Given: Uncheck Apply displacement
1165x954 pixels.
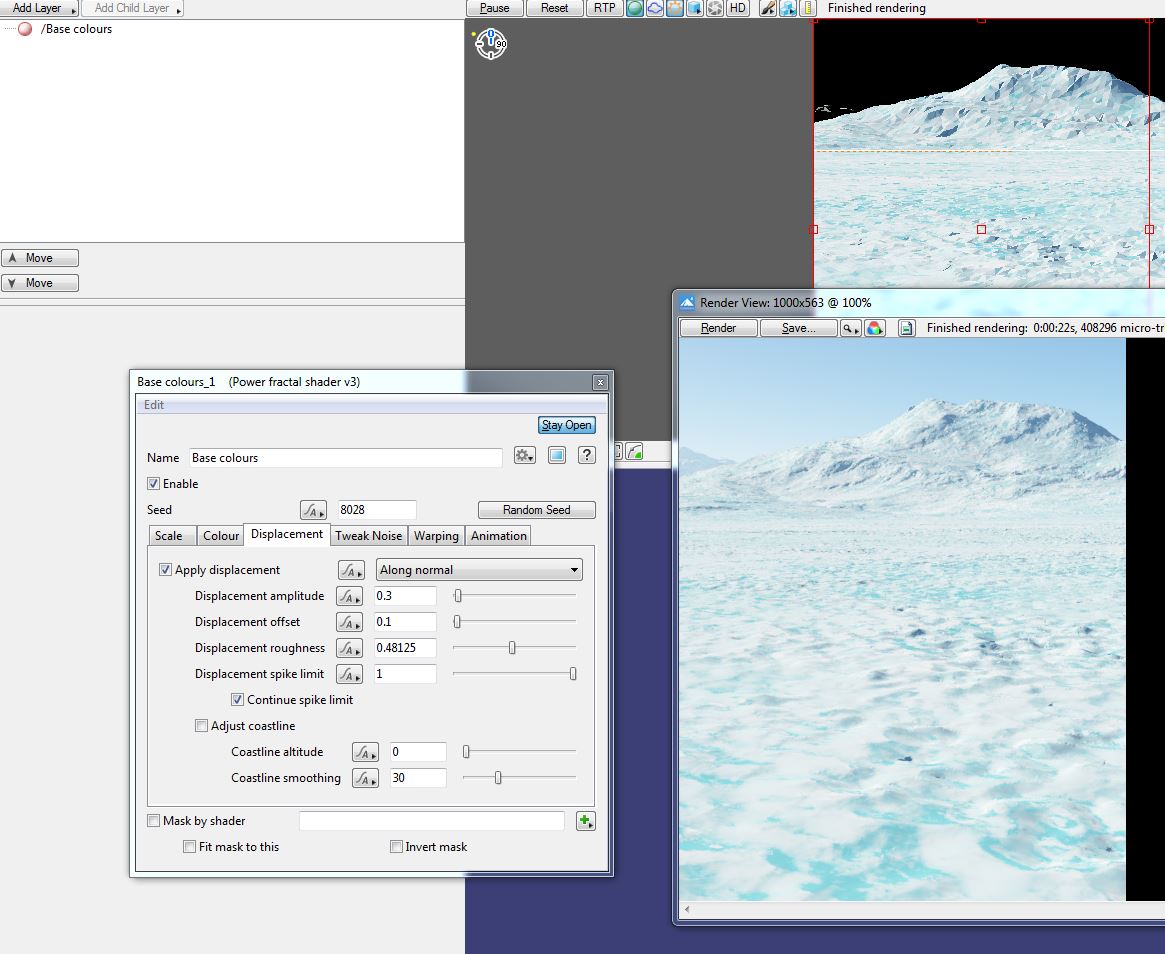Looking at the screenshot, I should 166,570.
